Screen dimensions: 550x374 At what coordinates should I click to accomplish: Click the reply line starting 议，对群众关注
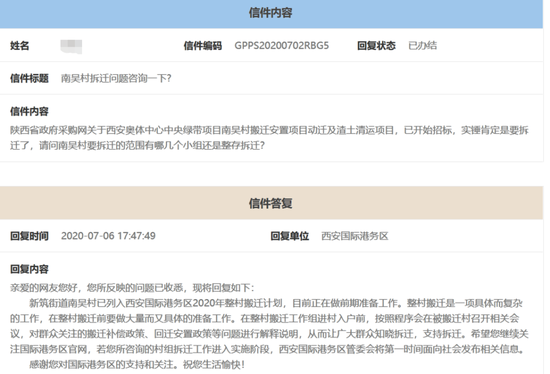269,334
